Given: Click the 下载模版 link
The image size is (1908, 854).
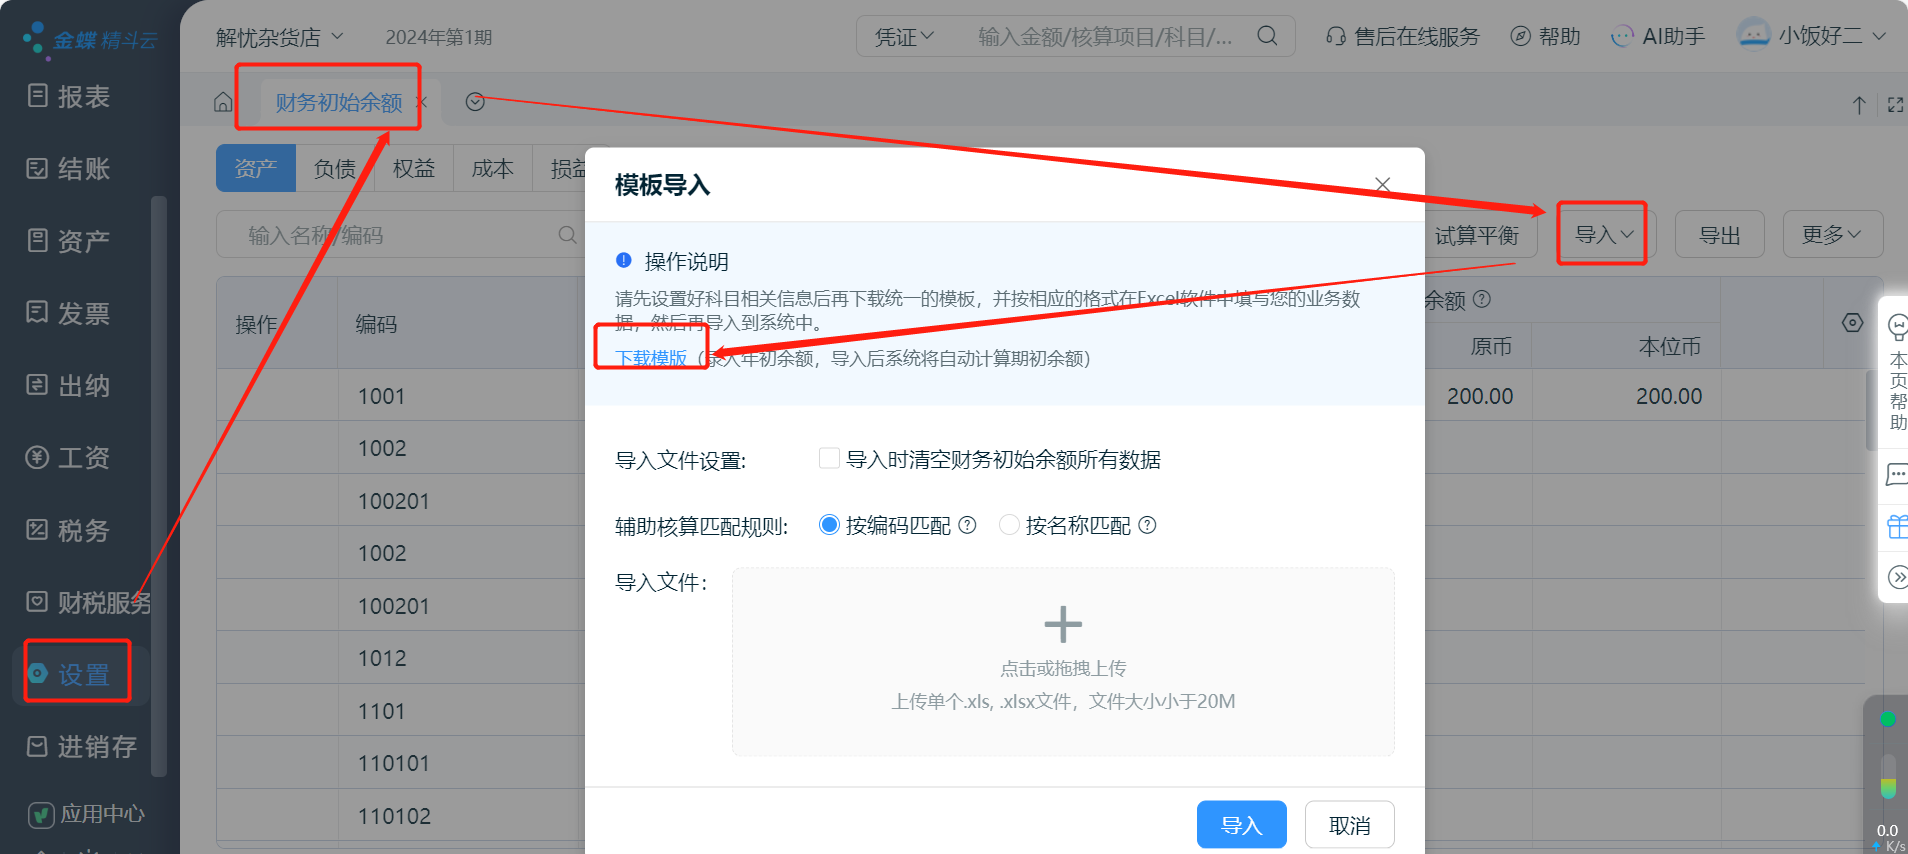Looking at the screenshot, I should pos(651,358).
